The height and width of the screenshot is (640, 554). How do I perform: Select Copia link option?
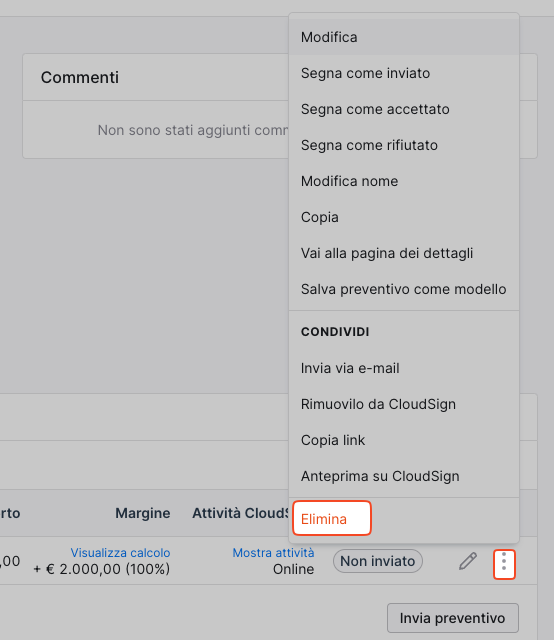pos(404,440)
